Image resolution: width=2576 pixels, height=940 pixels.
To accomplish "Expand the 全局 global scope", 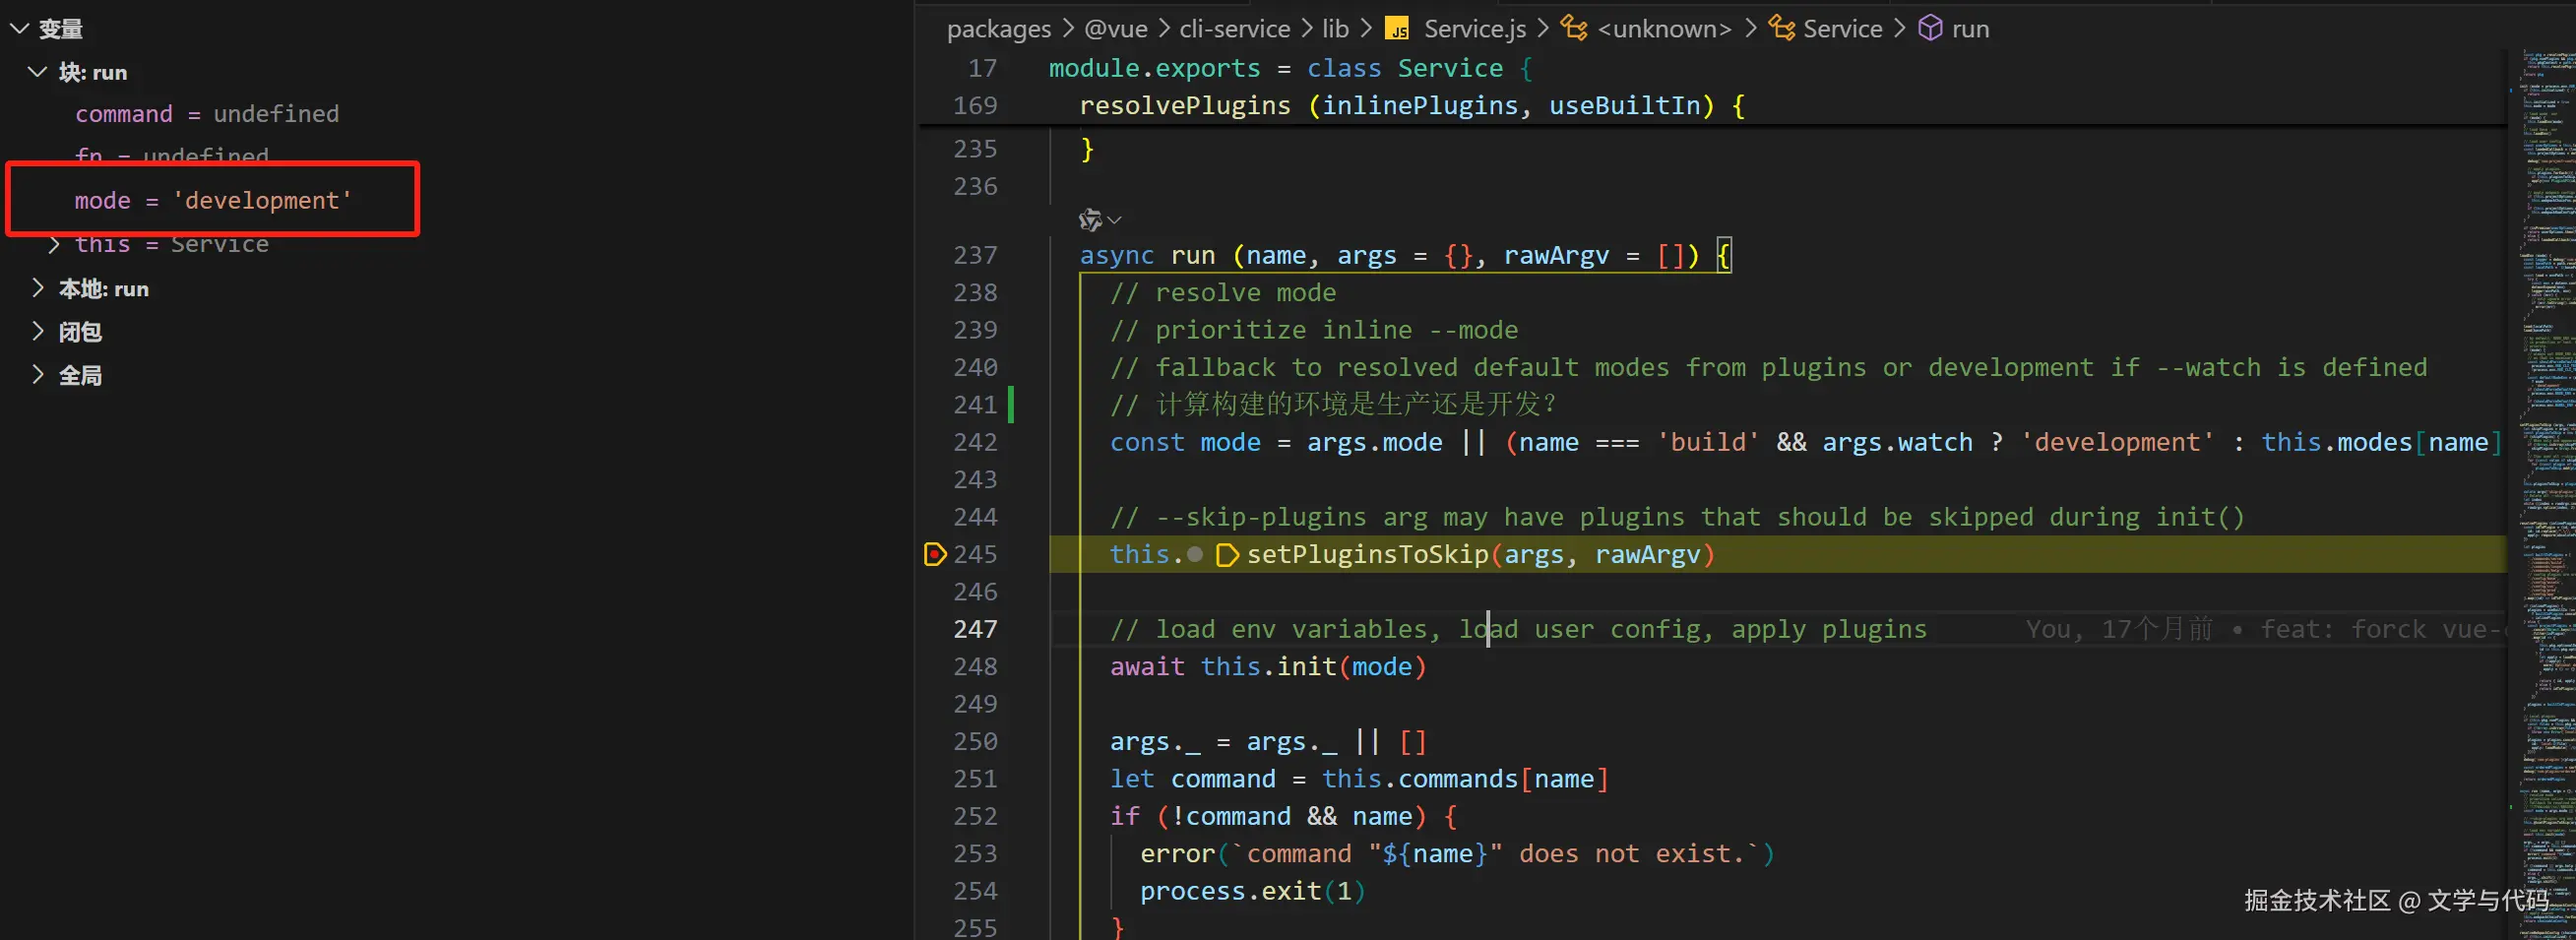I will [38, 375].
